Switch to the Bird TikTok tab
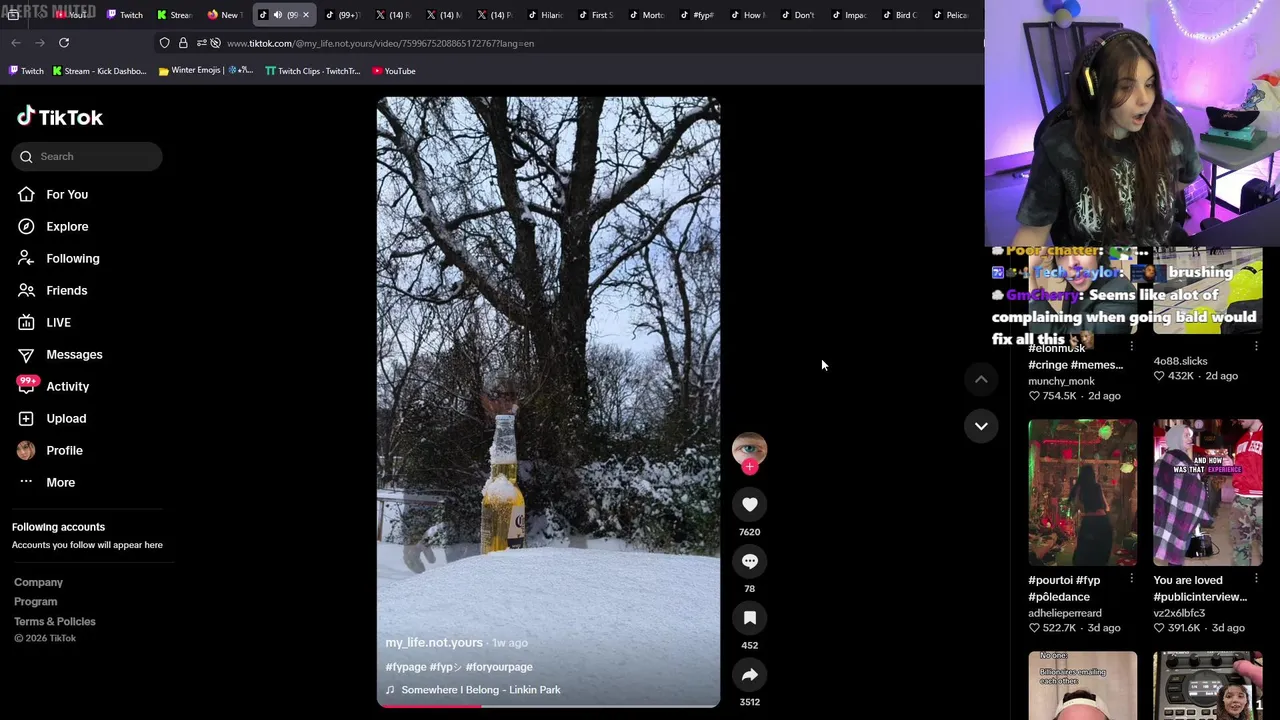 pyautogui.click(x=899, y=15)
